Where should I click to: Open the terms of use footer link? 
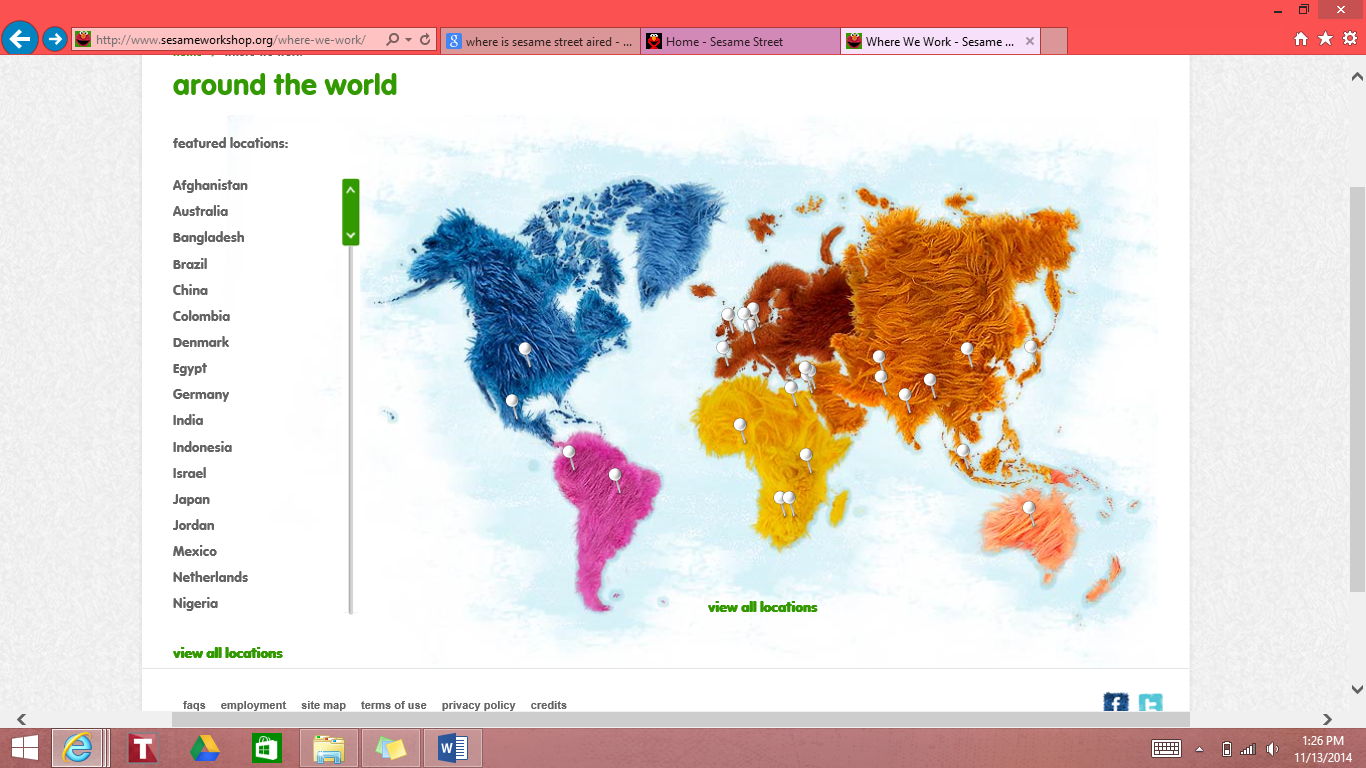[393, 705]
